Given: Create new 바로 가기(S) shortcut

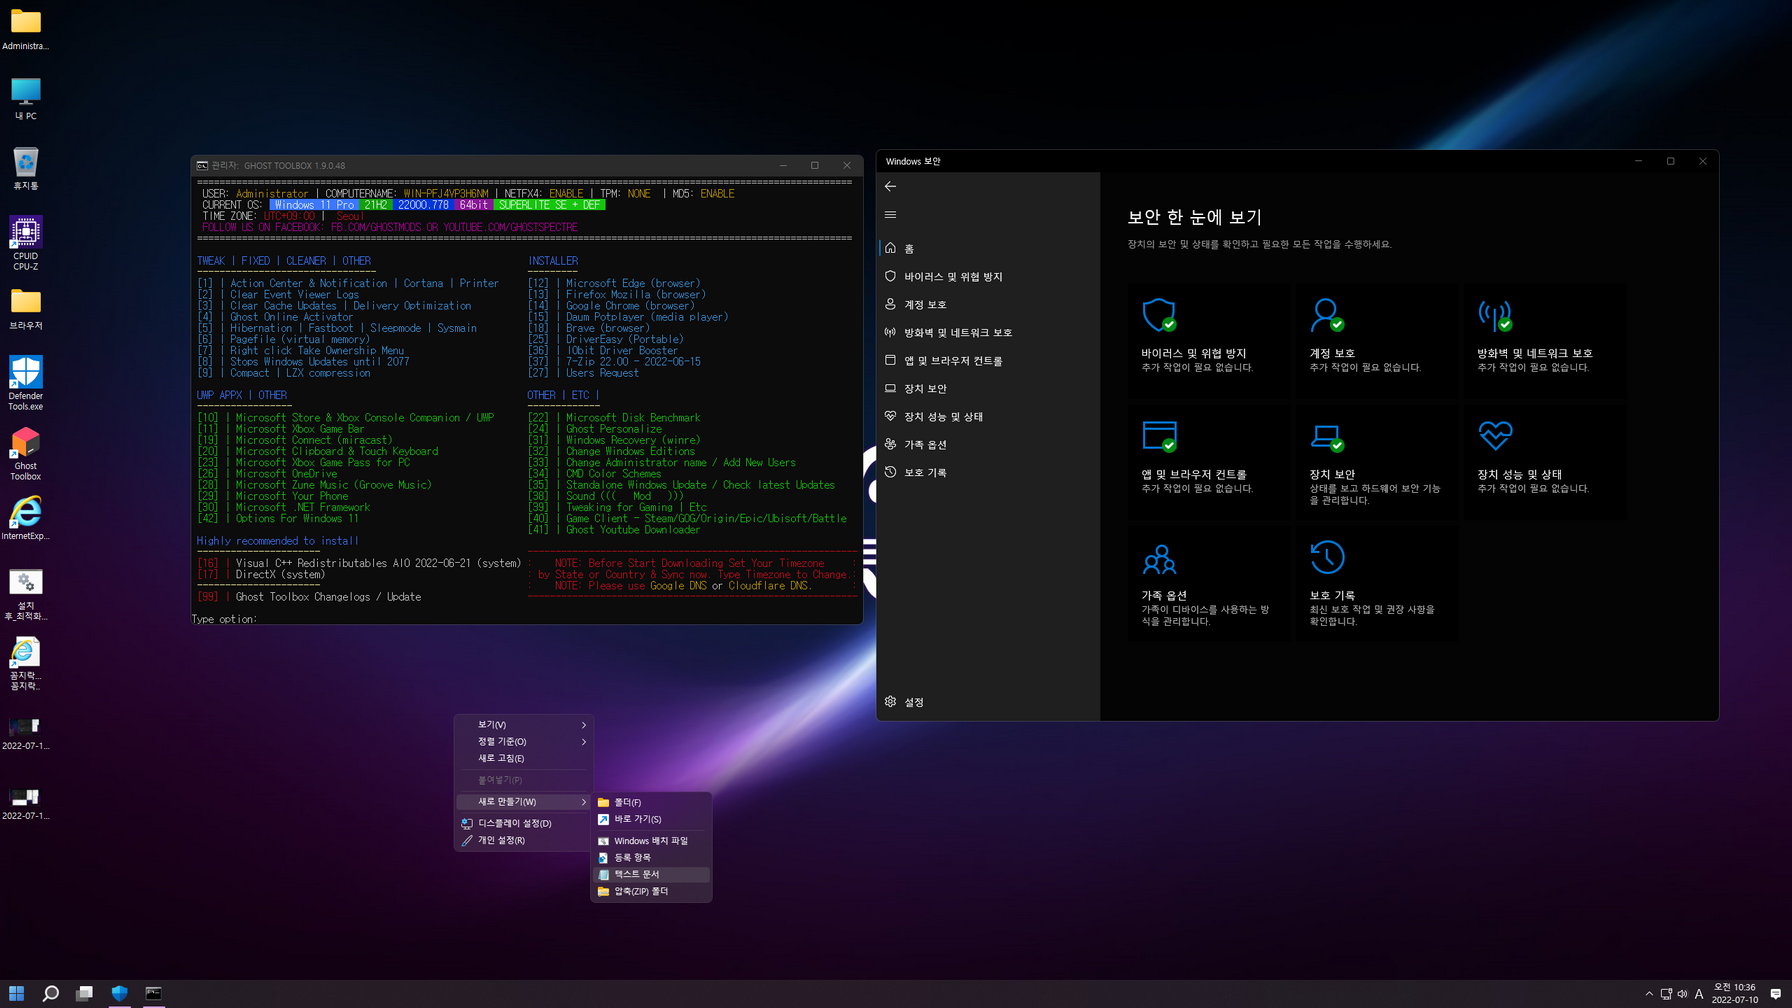Looking at the screenshot, I should pyautogui.click(x=651, y=819).
